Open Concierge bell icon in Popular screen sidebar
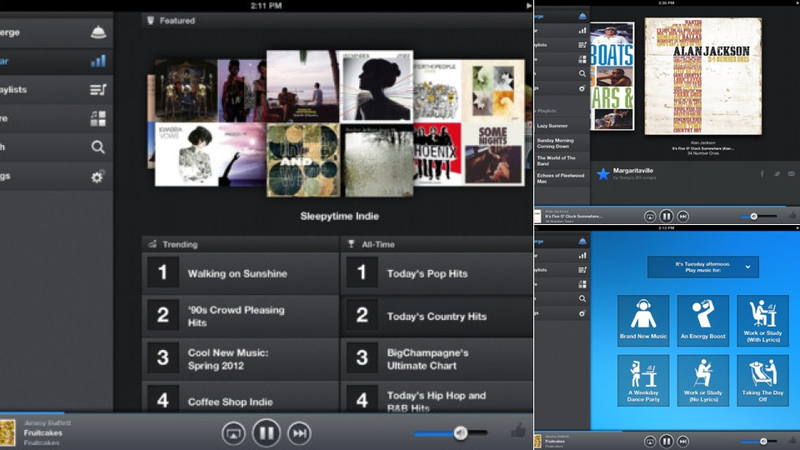This screenshot has width=800, height=450. 98,32
